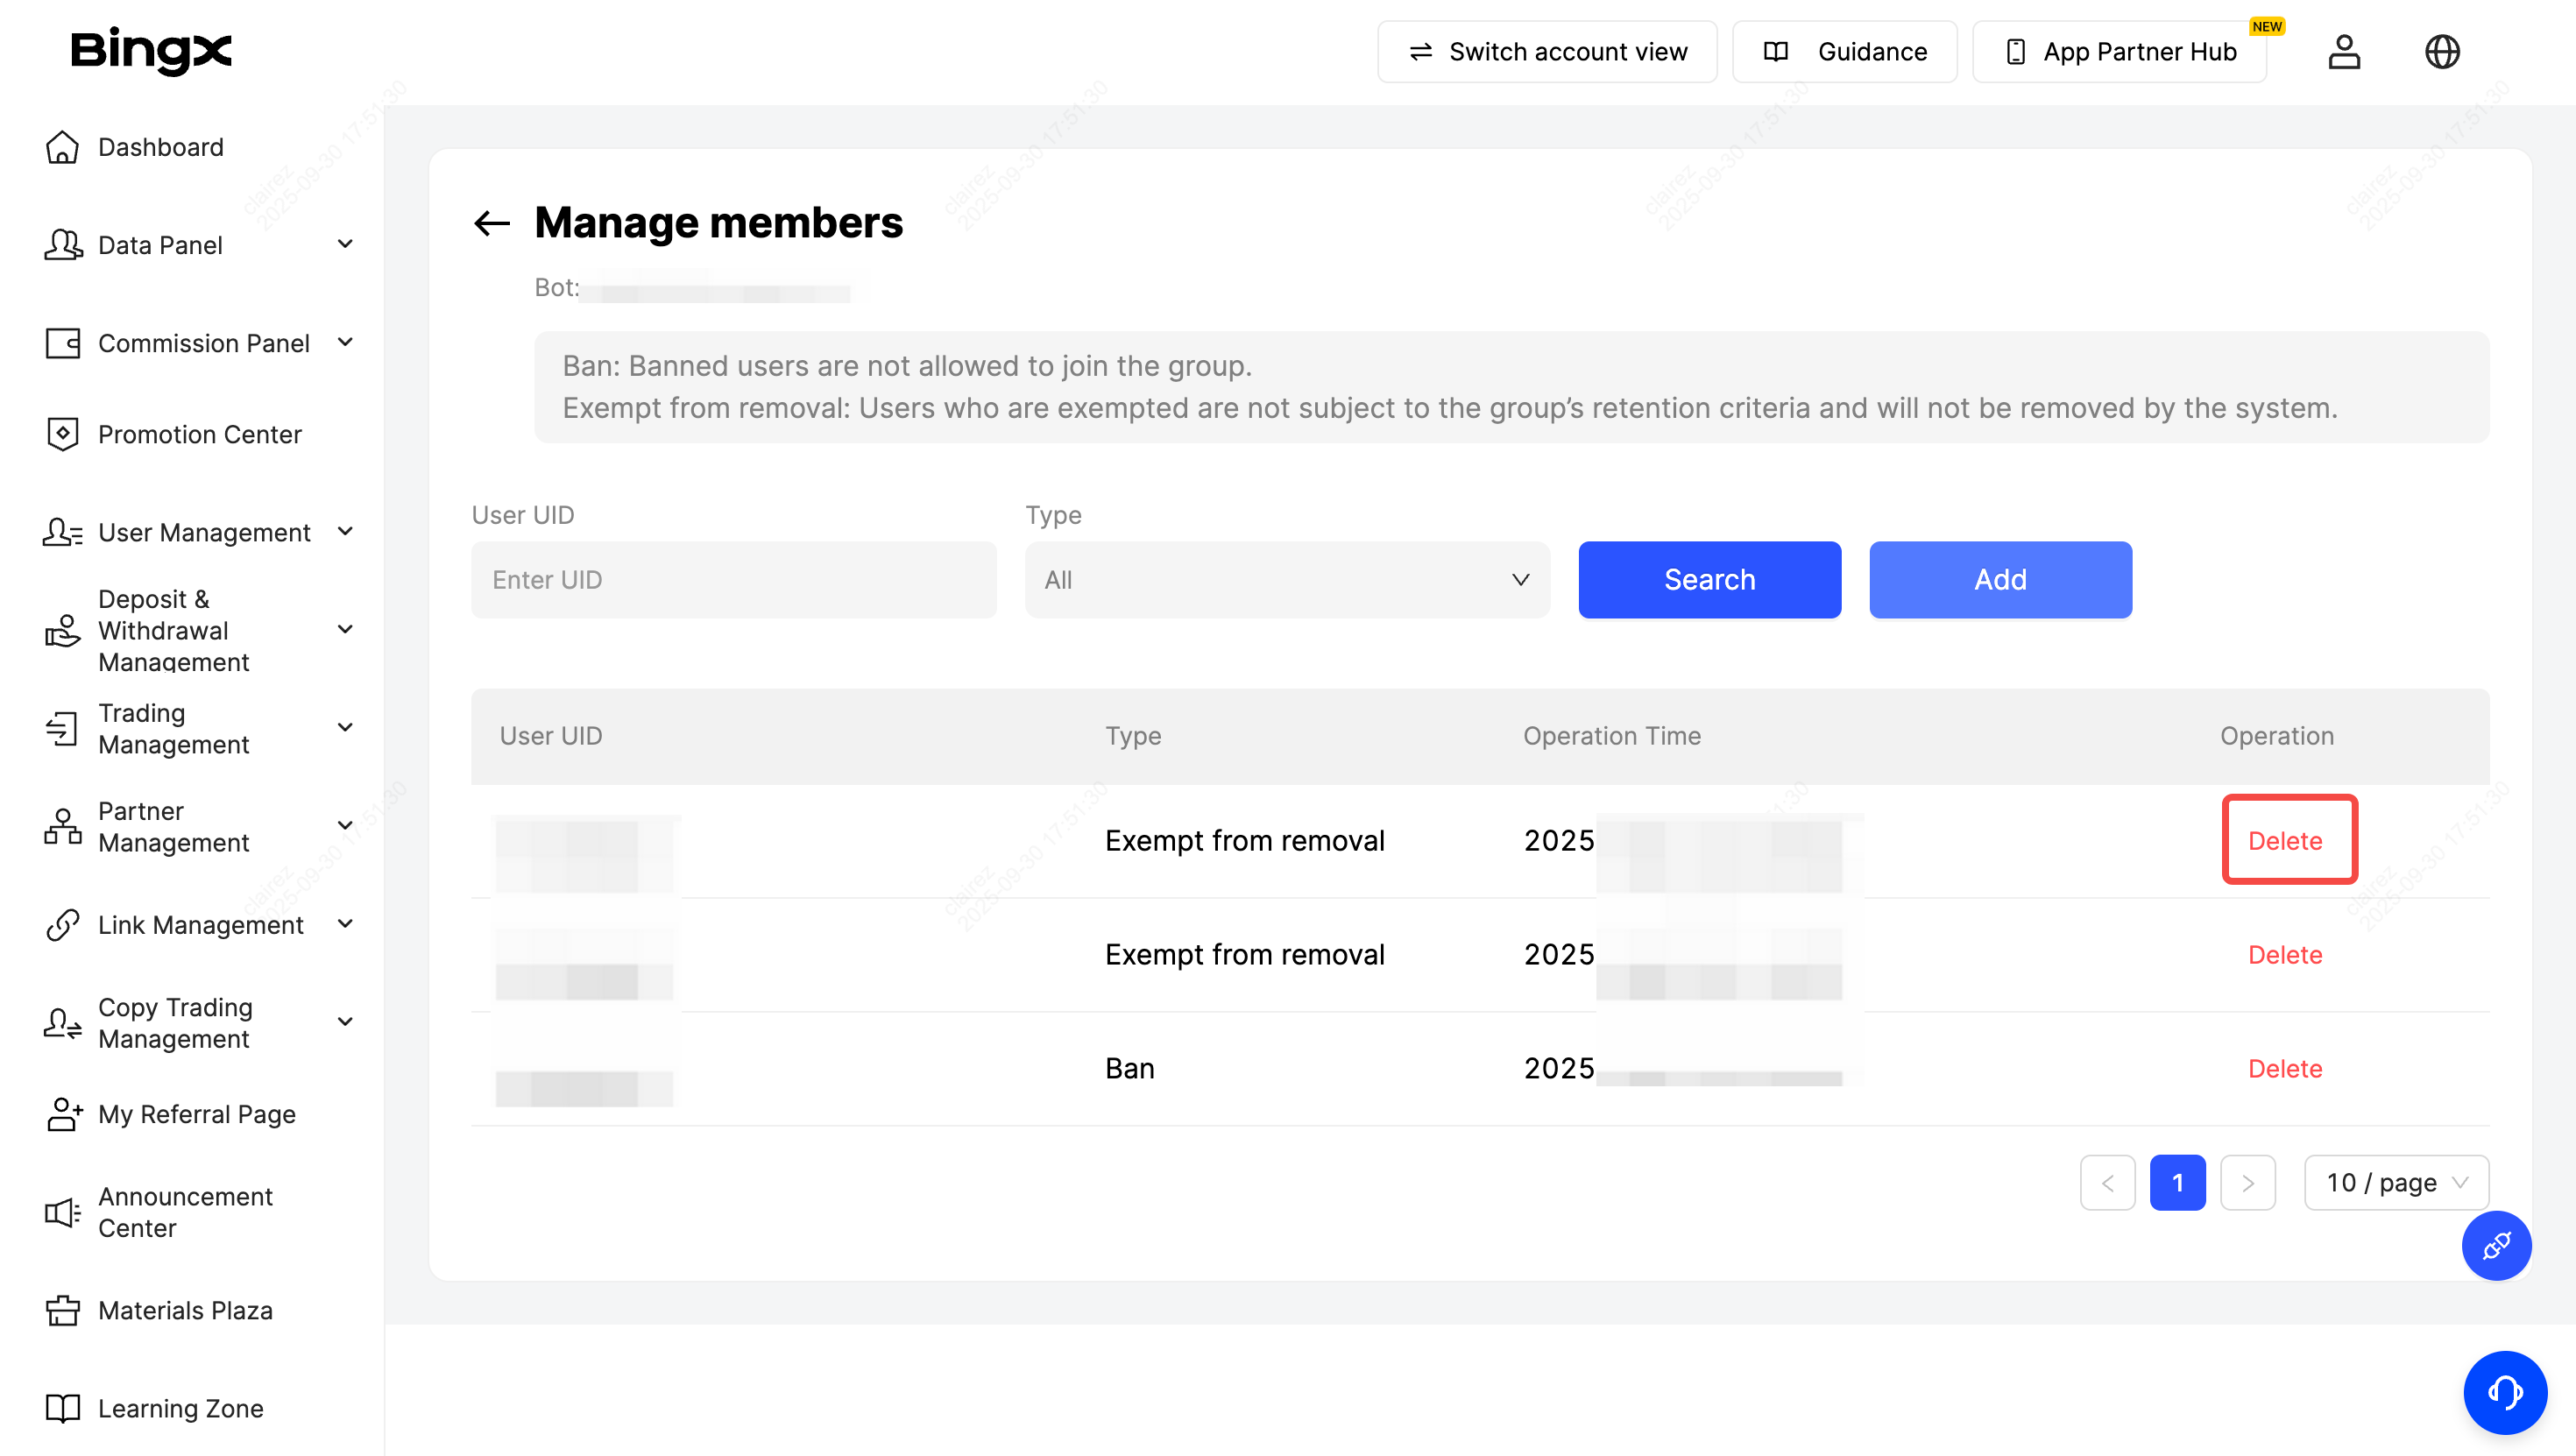Click the Promotion Center icon
The height and width of the screenshot is (1456, 2576).
[62, 434]
